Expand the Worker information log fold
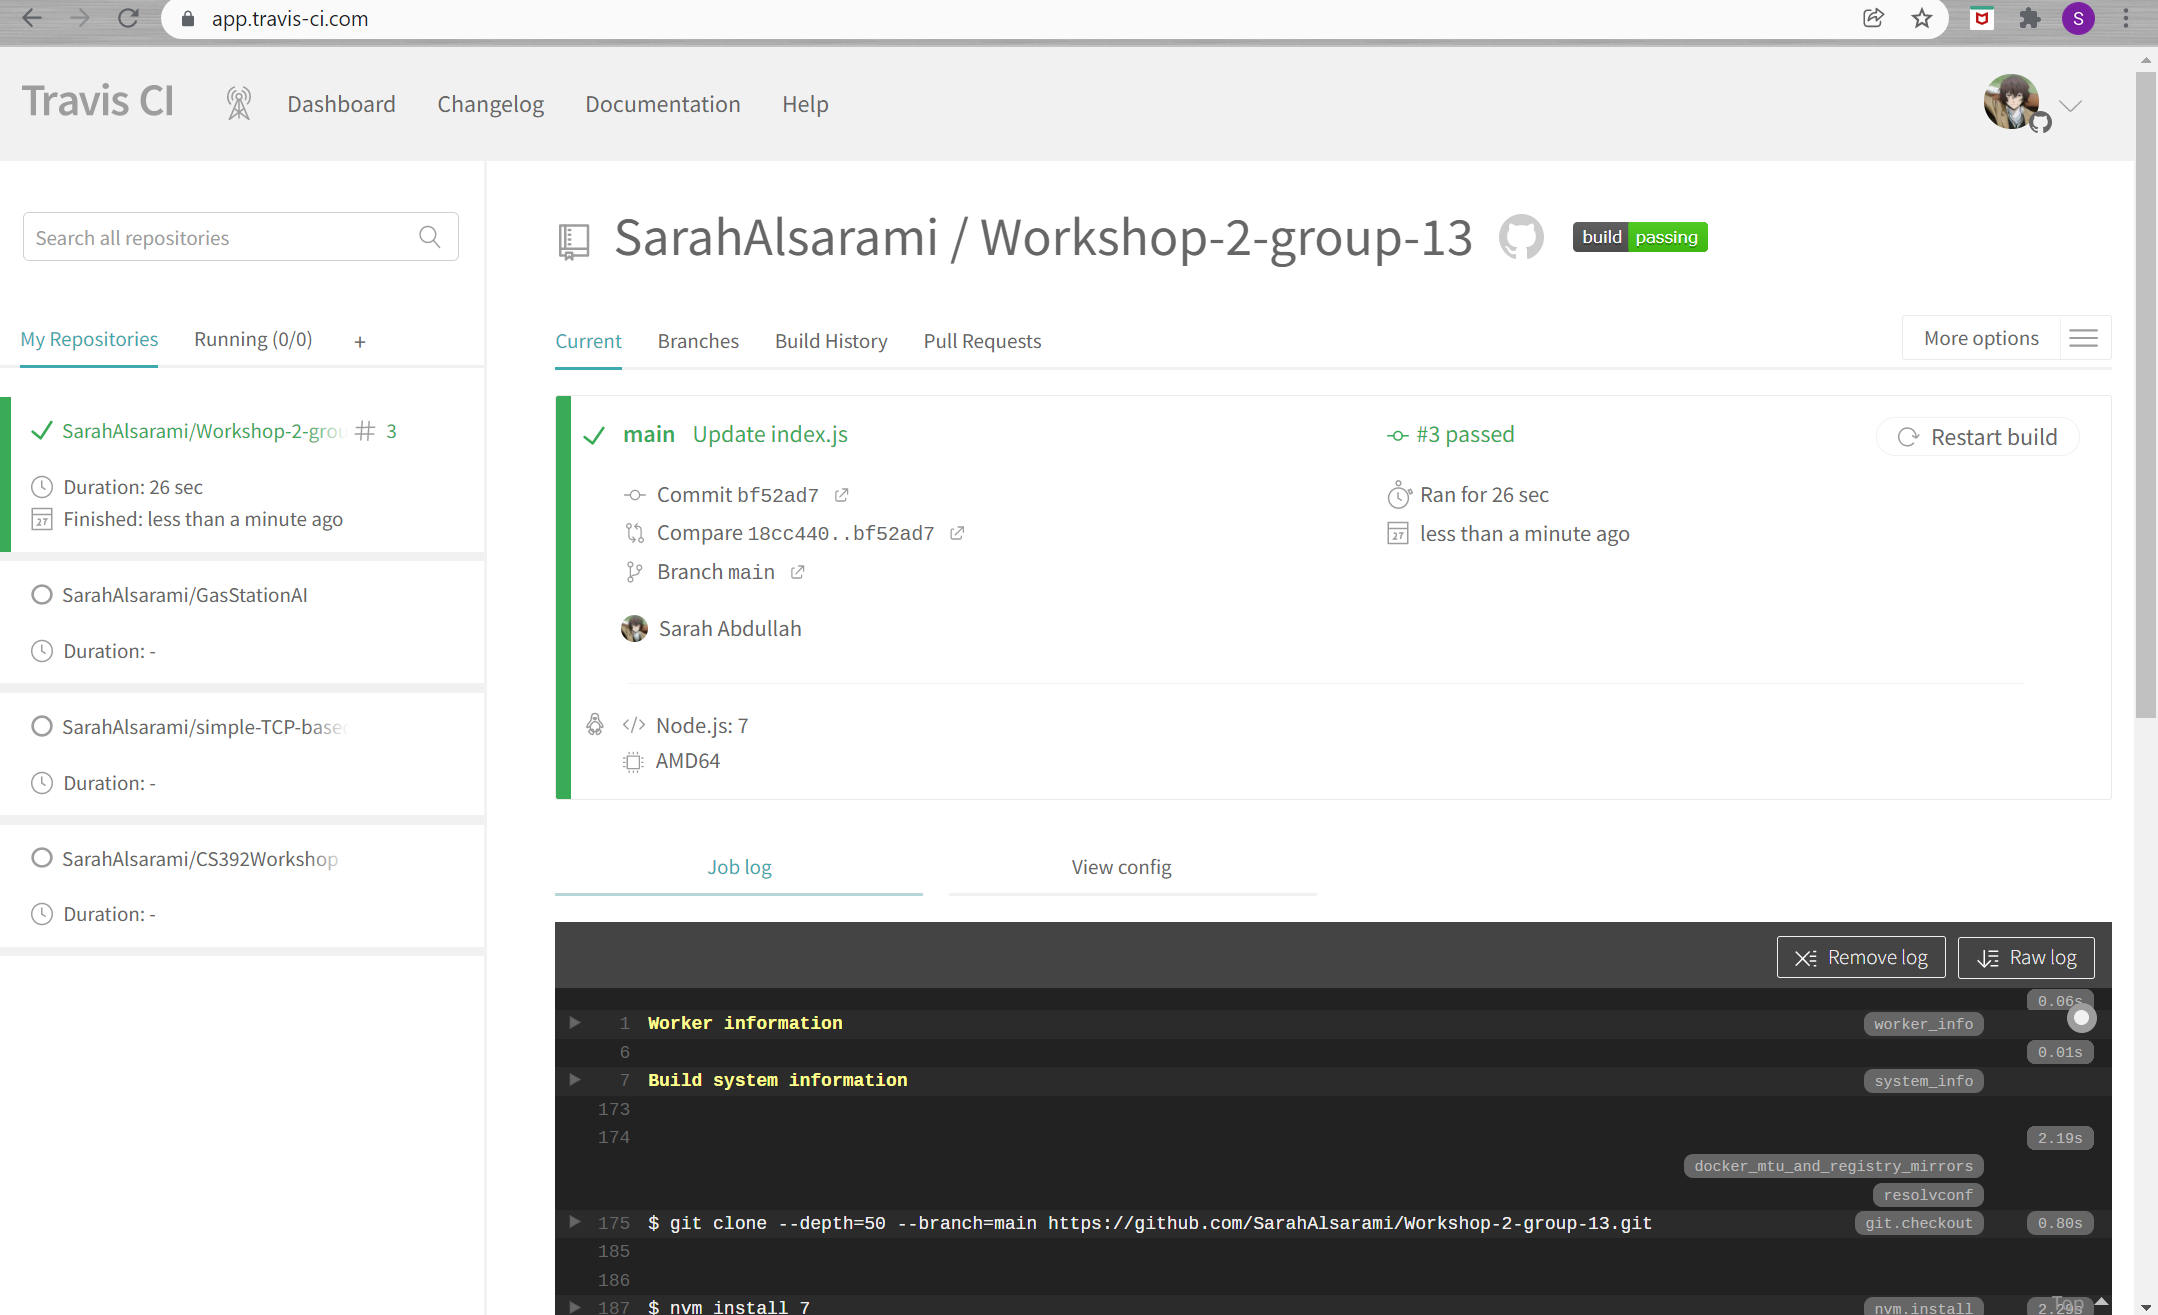The width and height of the screenshot is (2158, 1315). tap(575, 1022)
